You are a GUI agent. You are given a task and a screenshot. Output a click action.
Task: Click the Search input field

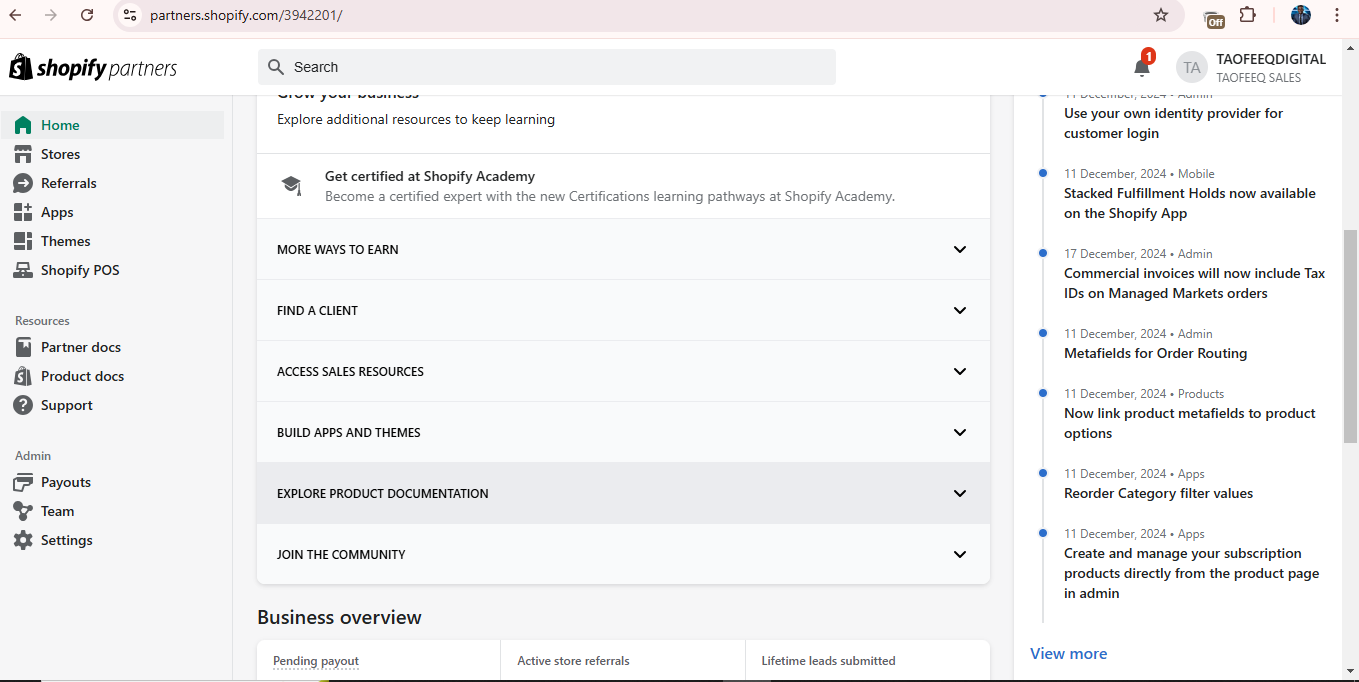click(547, 67)
